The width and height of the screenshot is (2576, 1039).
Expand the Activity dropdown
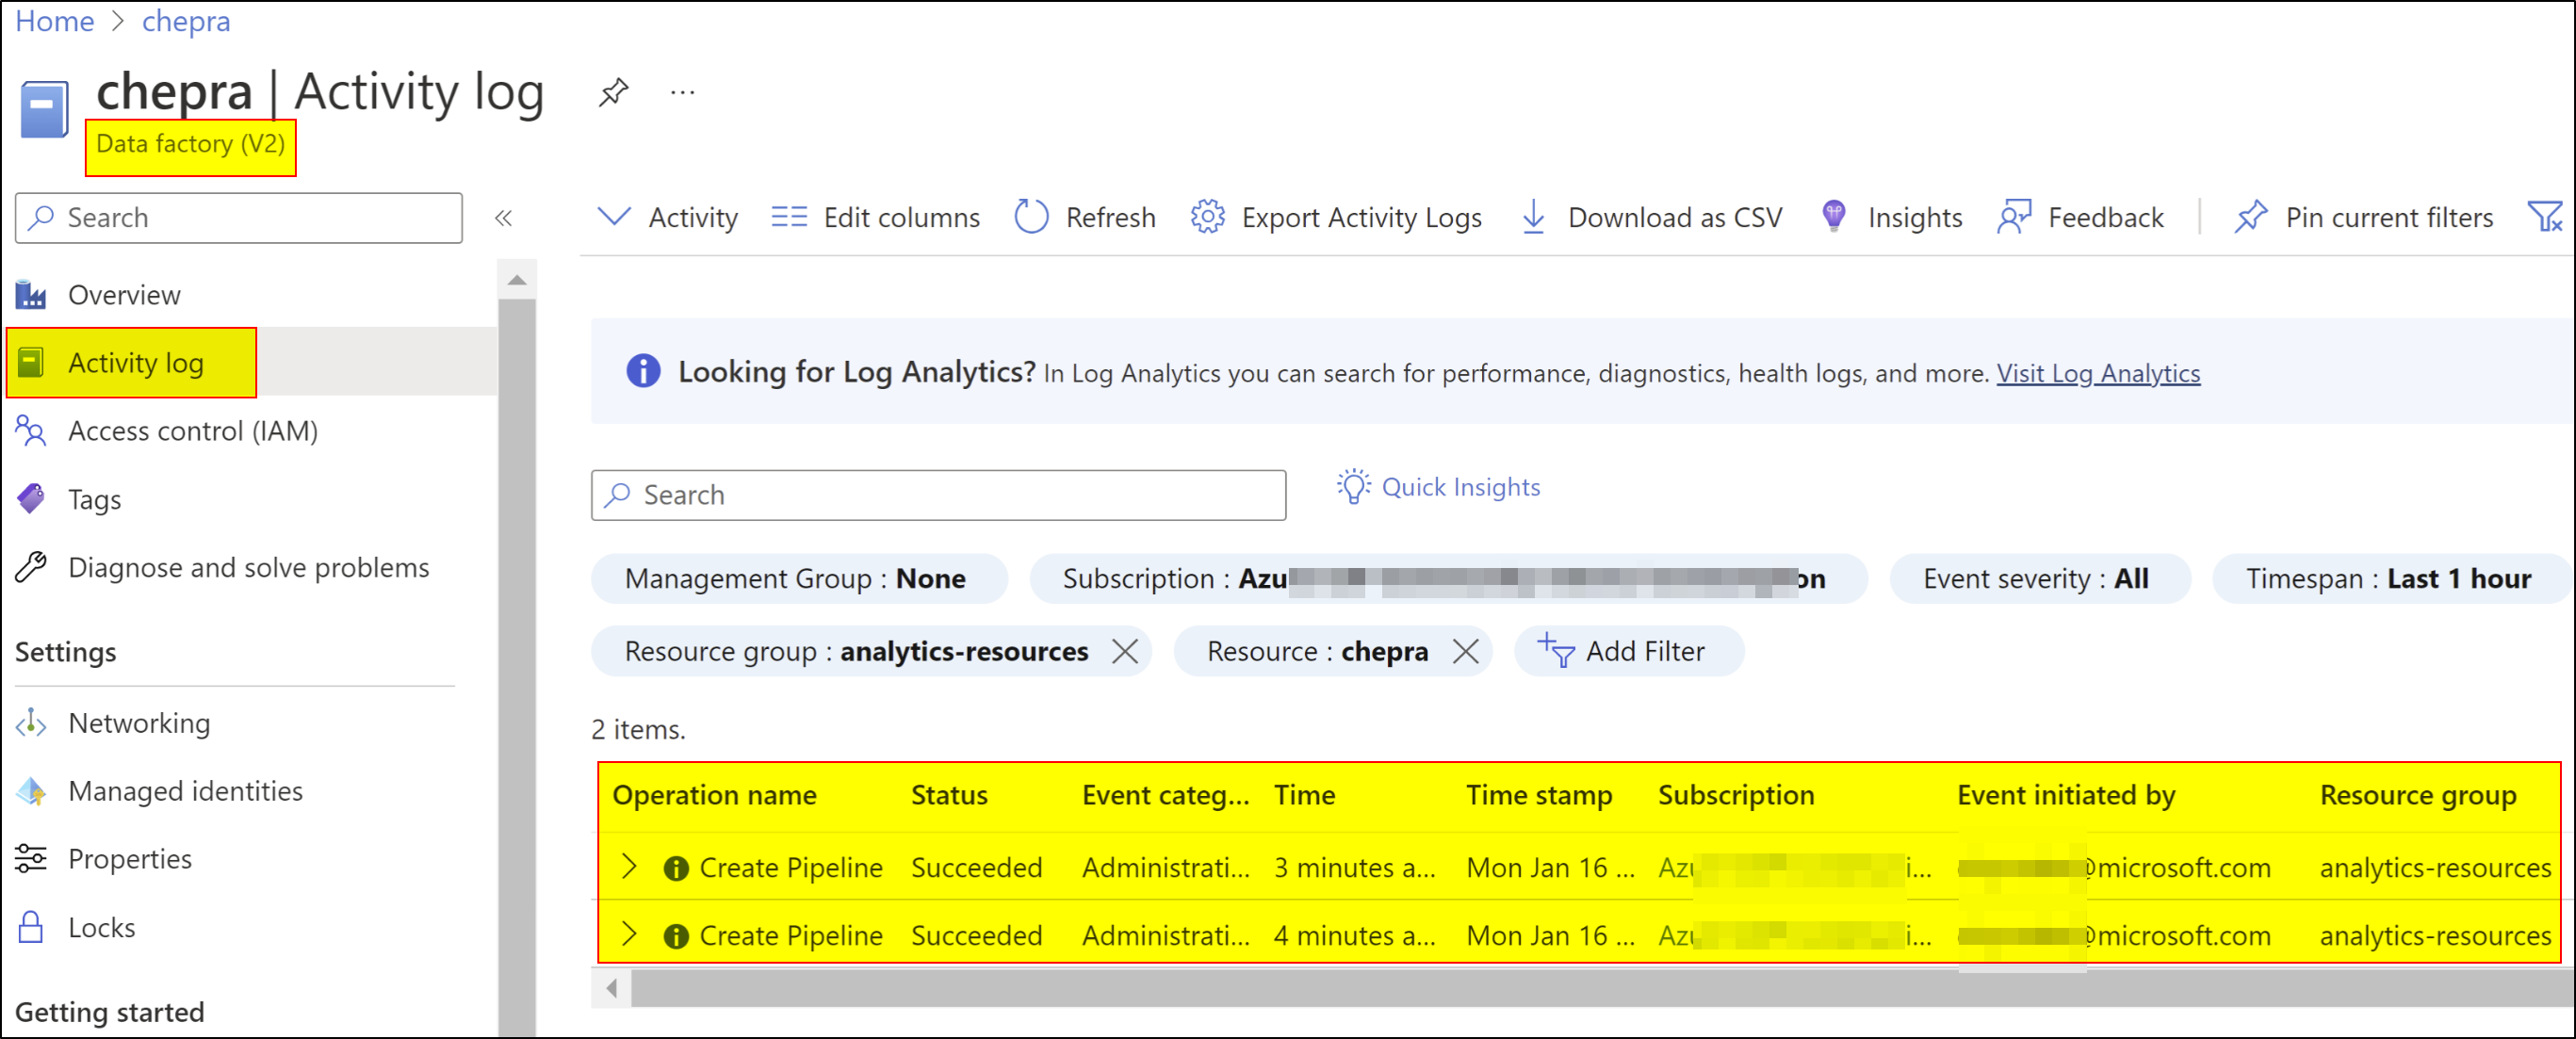(x=667, y=217)
